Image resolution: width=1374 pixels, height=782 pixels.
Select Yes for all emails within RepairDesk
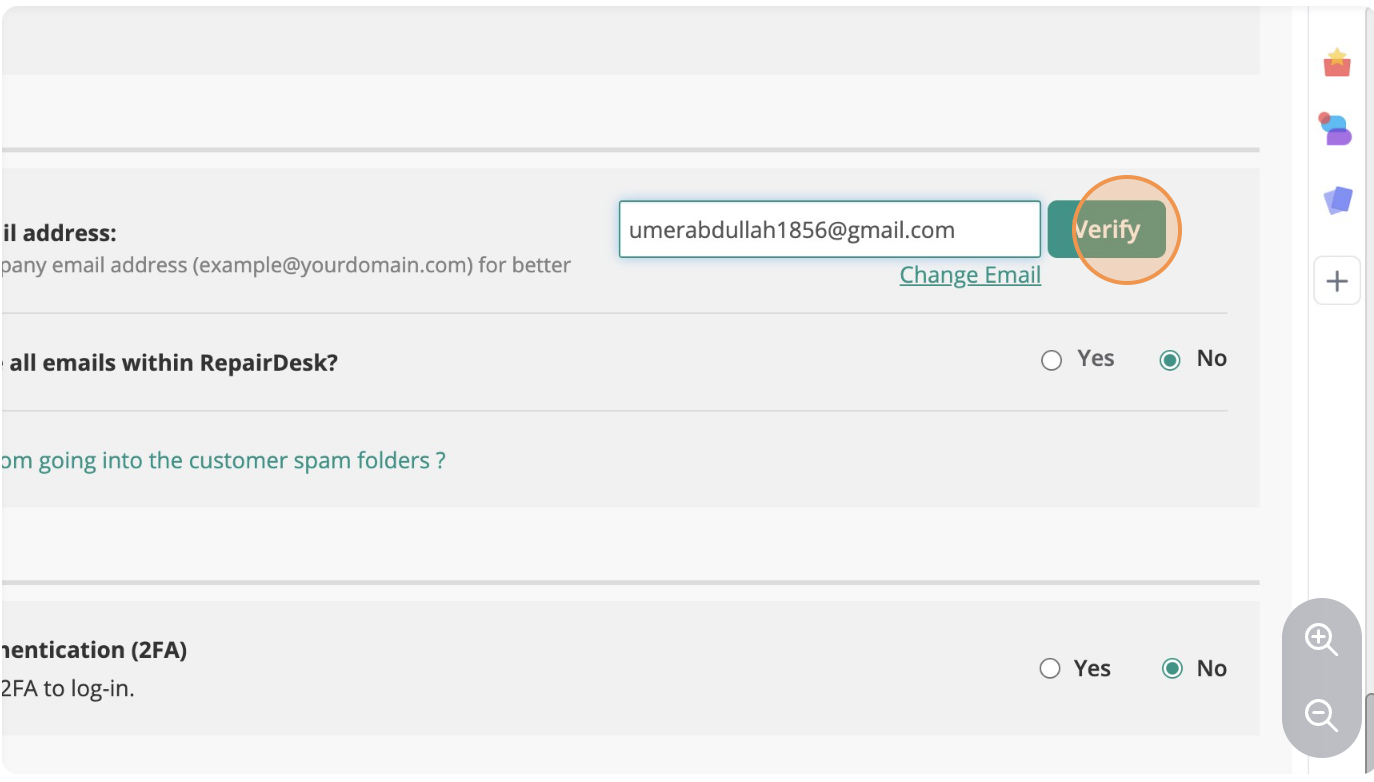(x=1052, y=360)
